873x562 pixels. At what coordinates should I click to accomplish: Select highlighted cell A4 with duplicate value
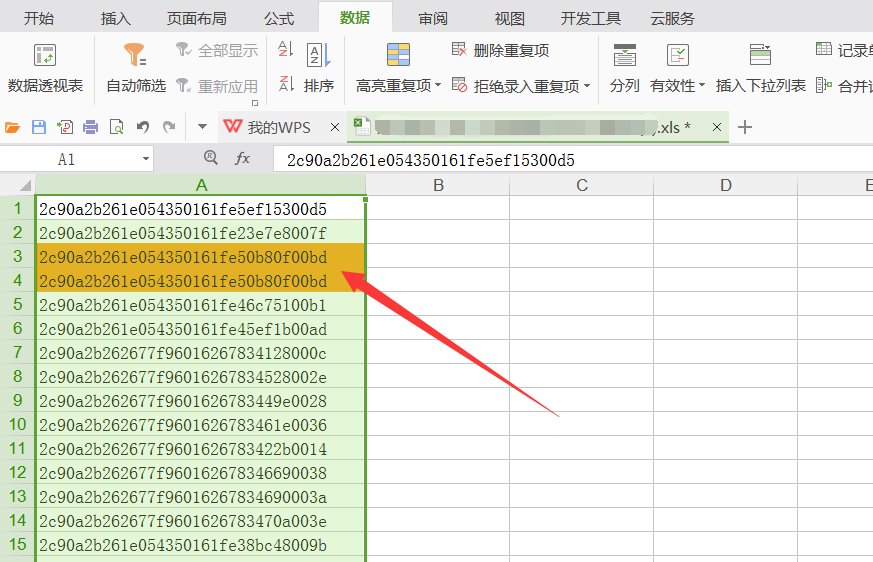201,280
